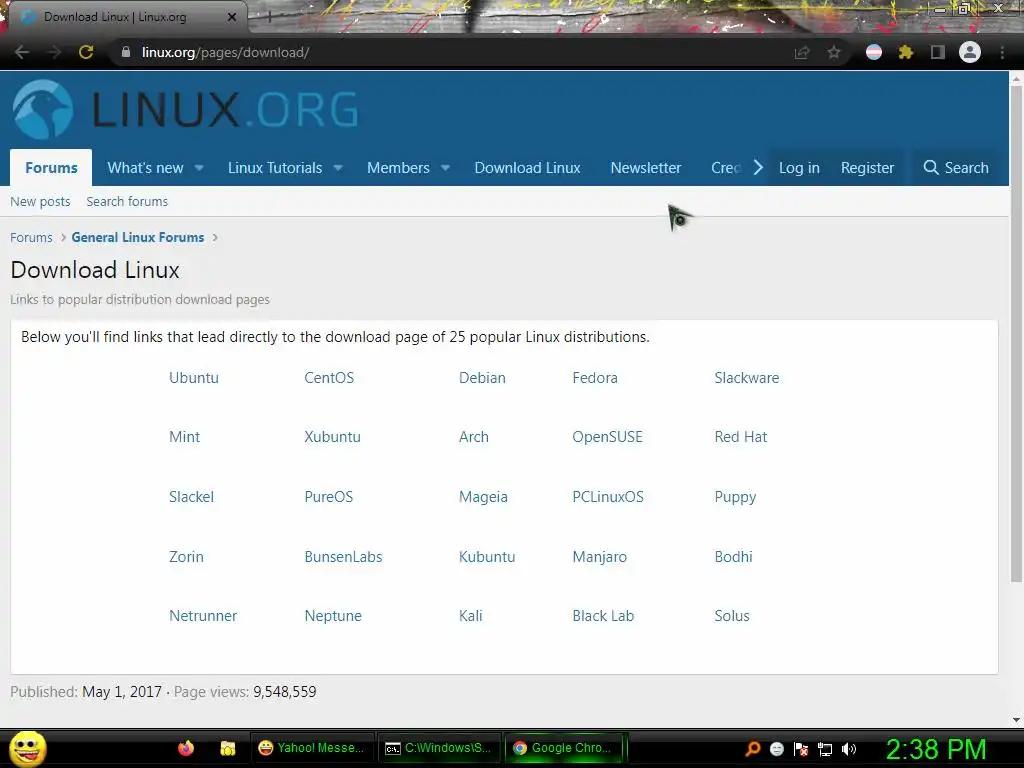Reload the page with the refresh icon
Image resolution: width=1024 pixels, height=768 pixels.
tap(86, 52)
